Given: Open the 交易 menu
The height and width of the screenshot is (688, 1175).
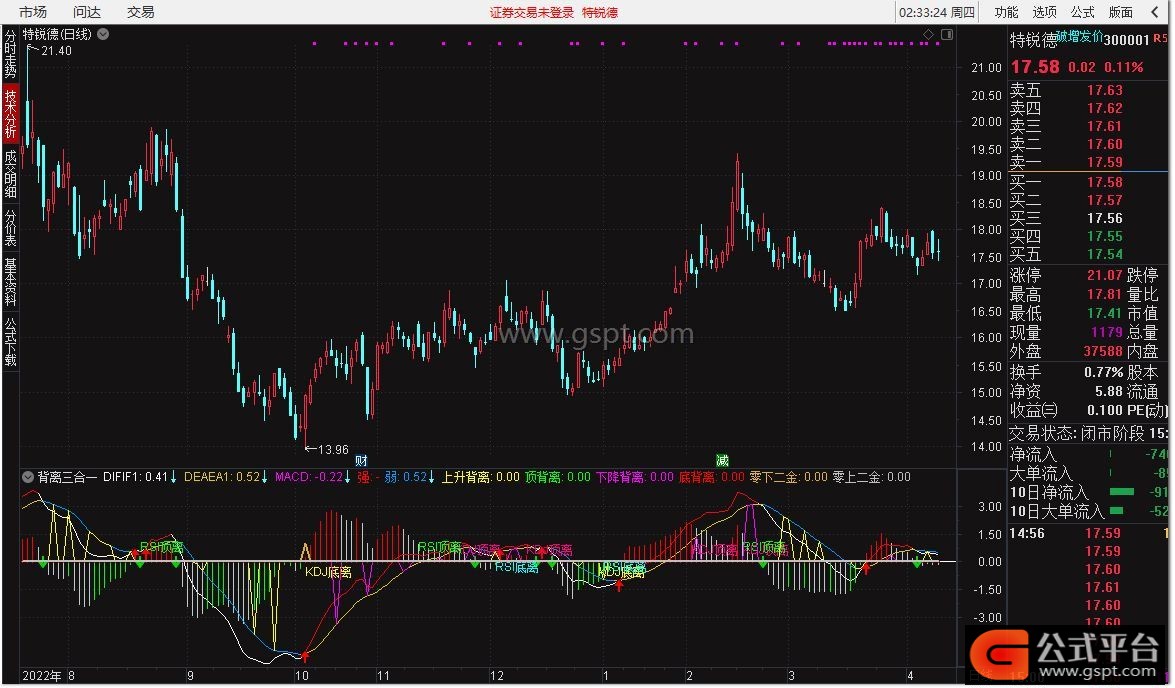Looking at the screenshot, I should [141, 12].
